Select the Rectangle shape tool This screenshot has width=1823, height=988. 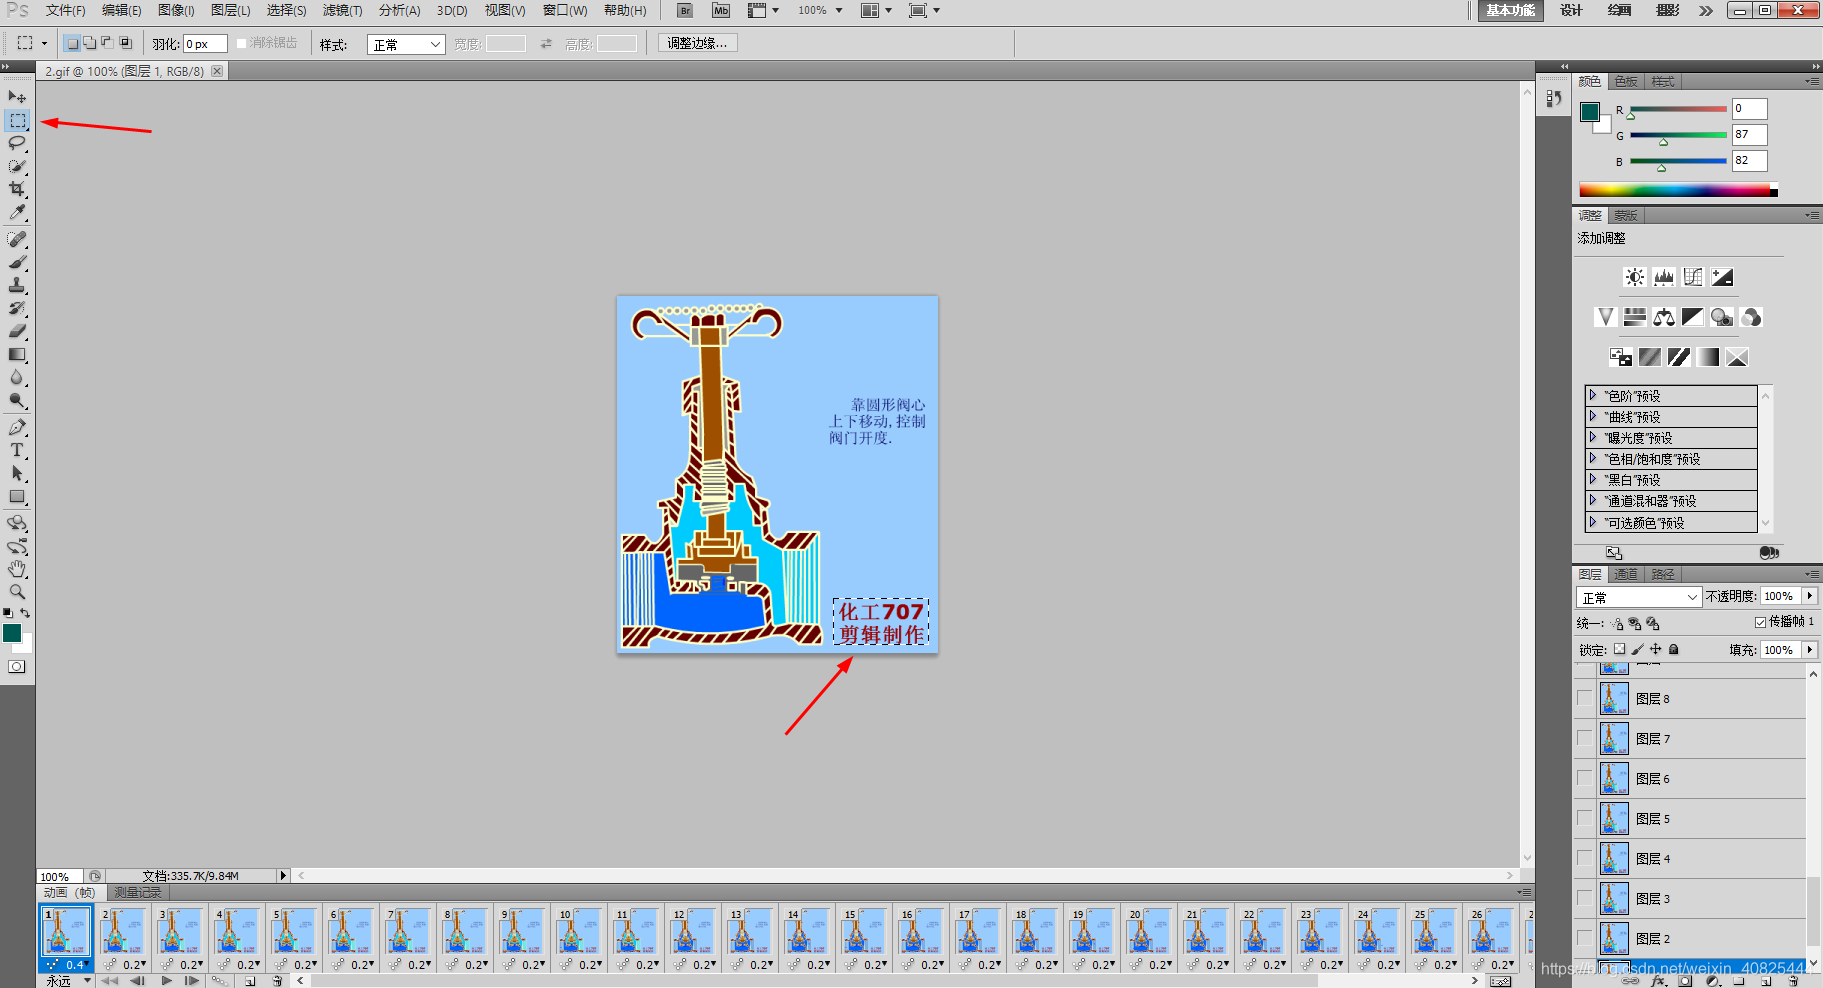[x=17, y=496]
